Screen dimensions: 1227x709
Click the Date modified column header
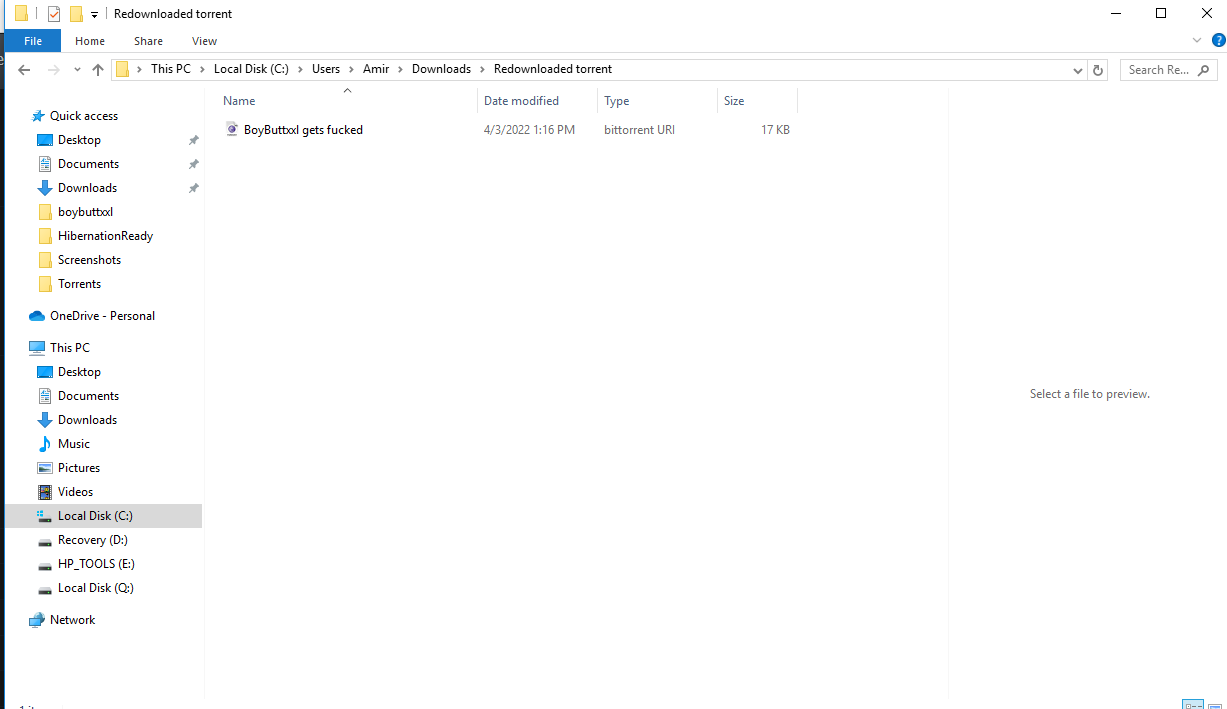522,100
